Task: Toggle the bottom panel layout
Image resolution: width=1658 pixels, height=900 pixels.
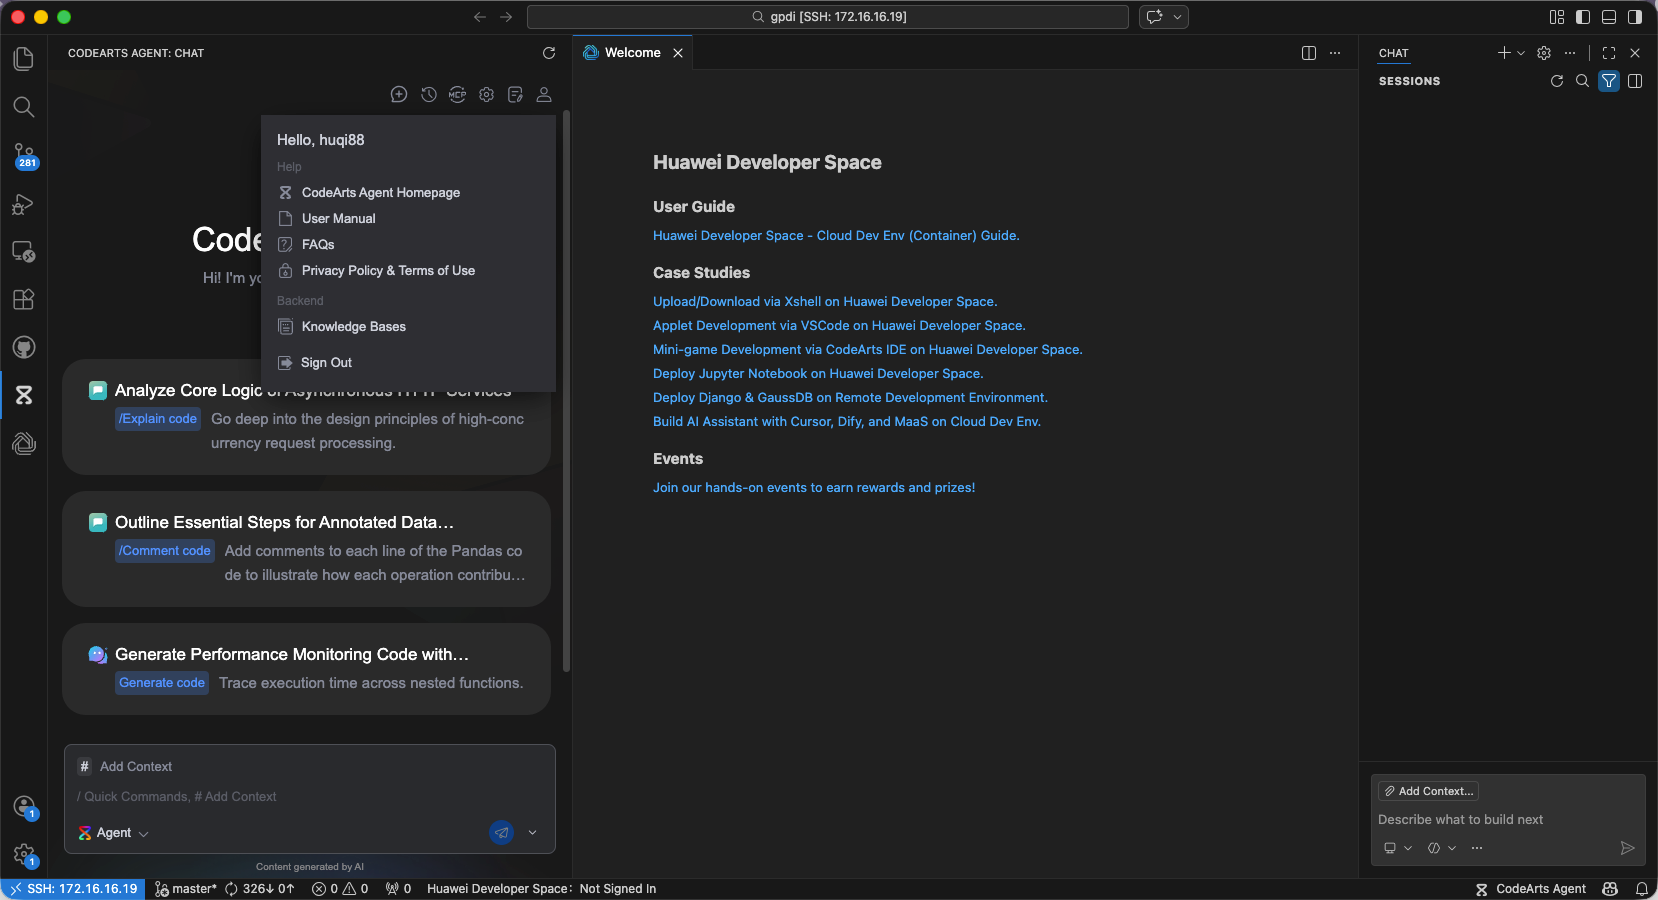Action: [1608, 17]
